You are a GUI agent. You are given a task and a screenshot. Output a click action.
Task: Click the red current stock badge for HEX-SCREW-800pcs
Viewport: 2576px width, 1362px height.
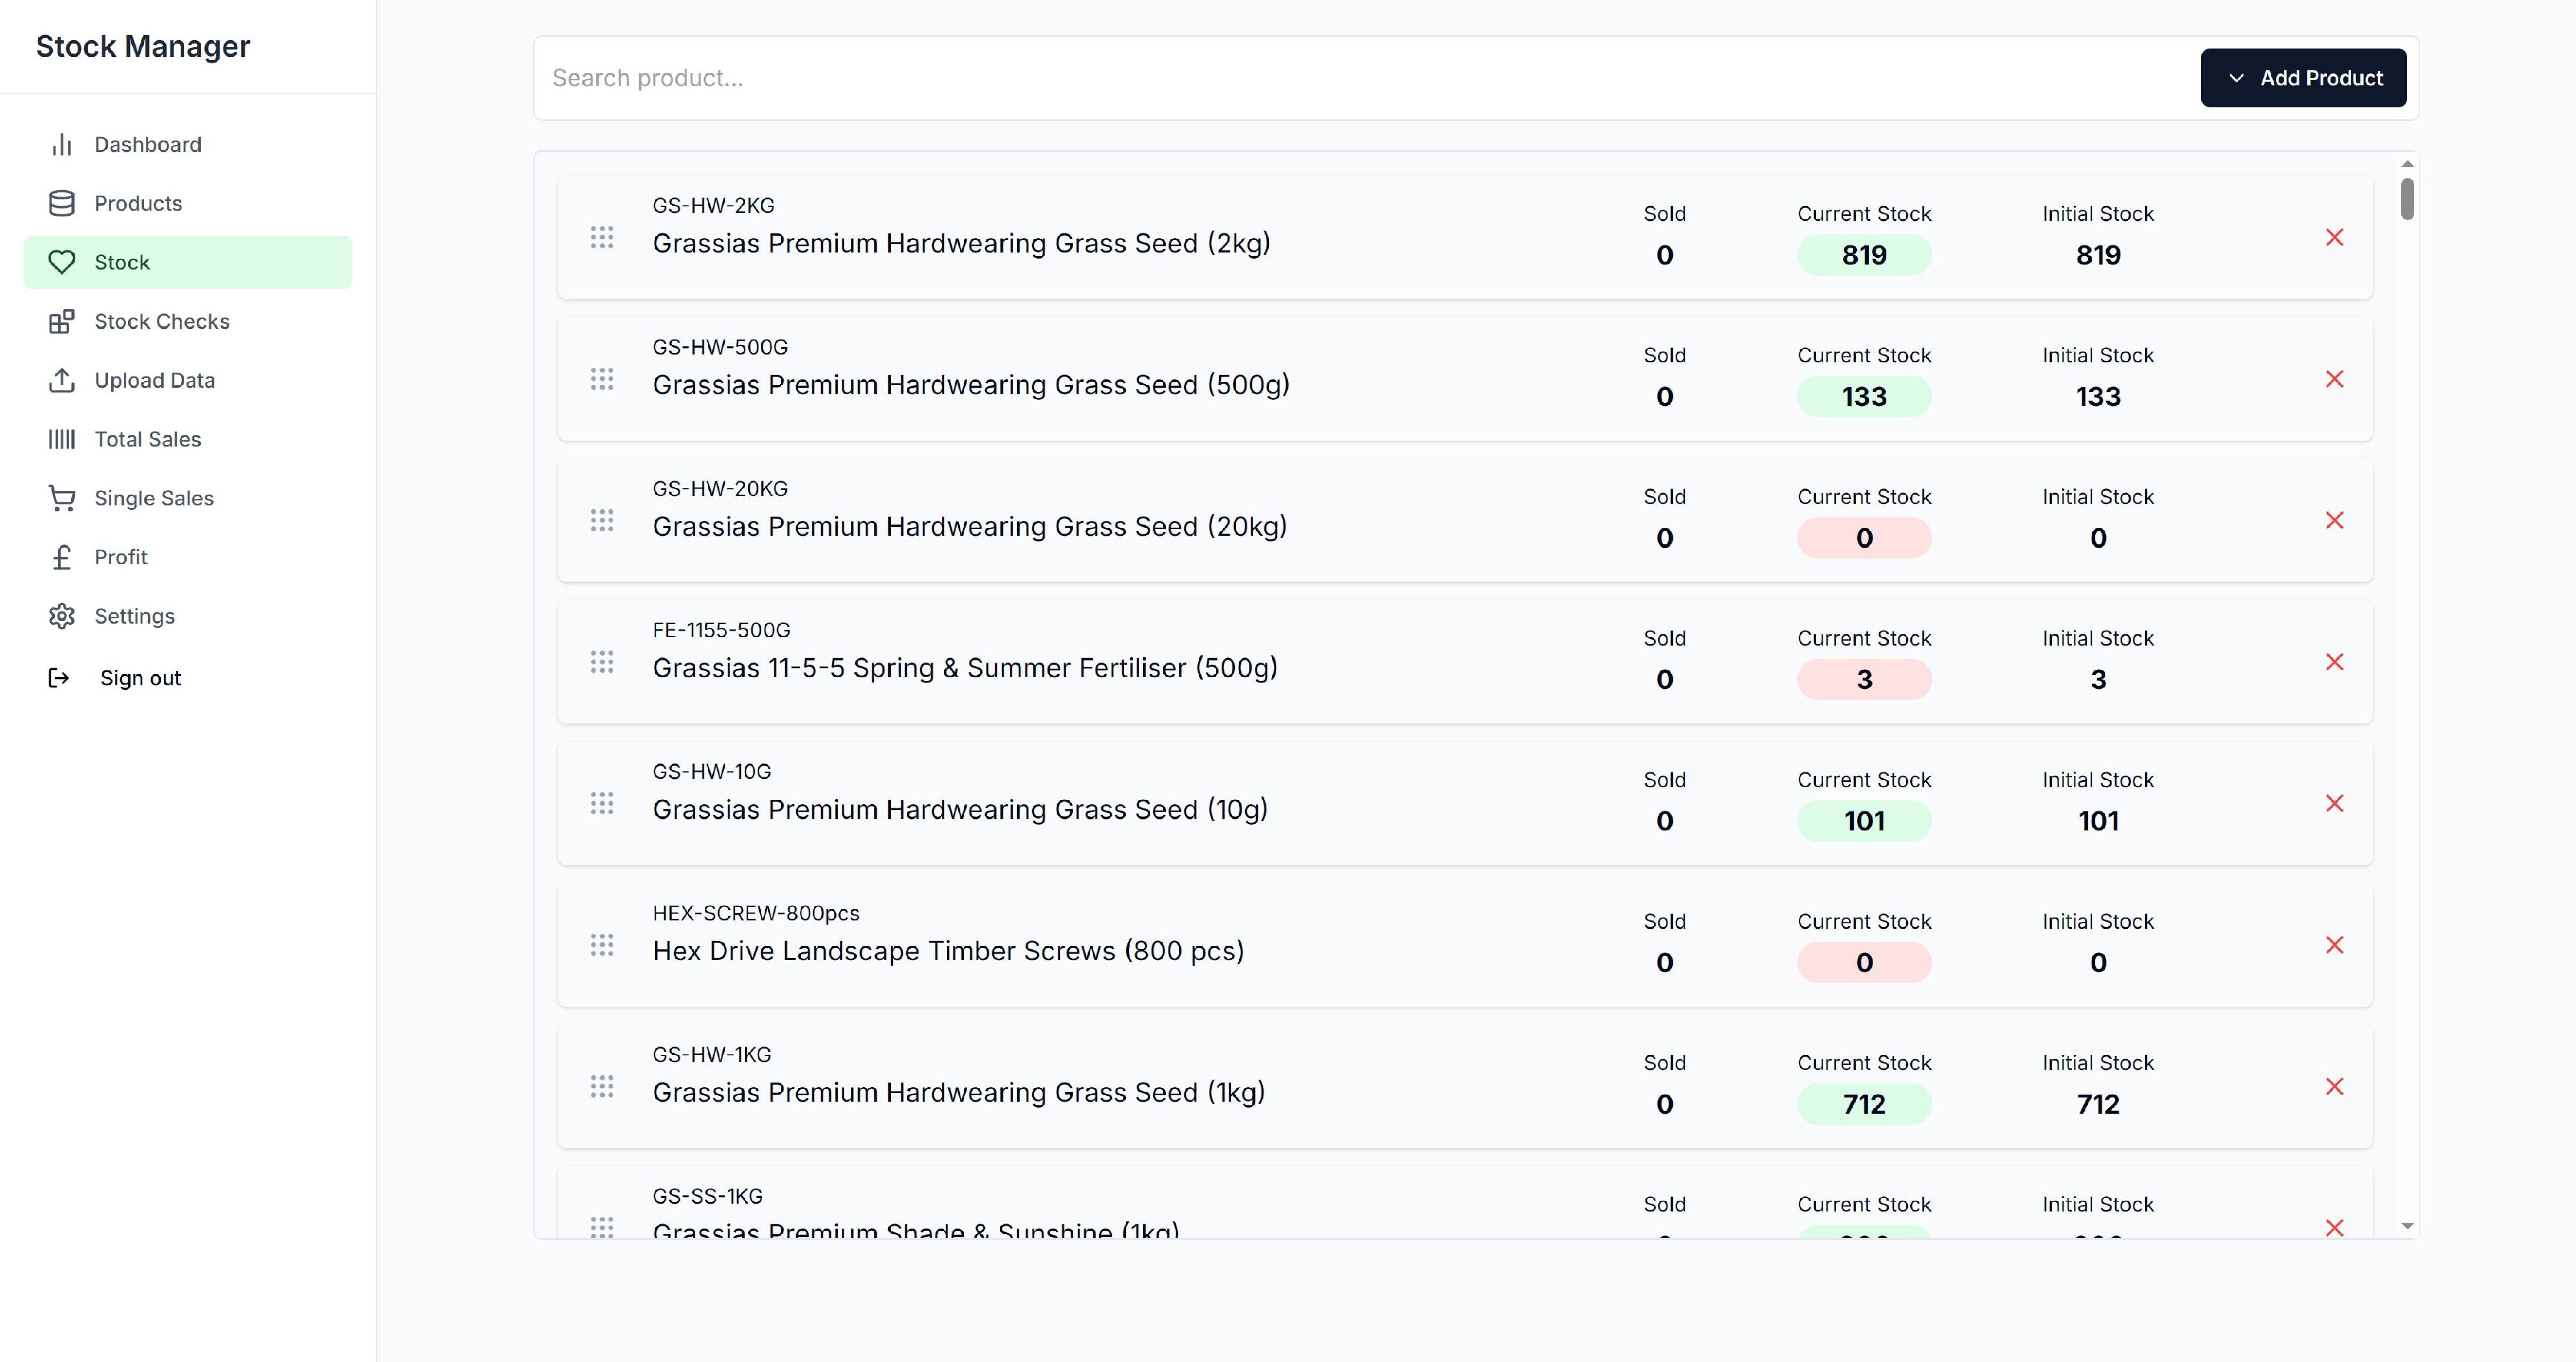tap(1864, 963)
